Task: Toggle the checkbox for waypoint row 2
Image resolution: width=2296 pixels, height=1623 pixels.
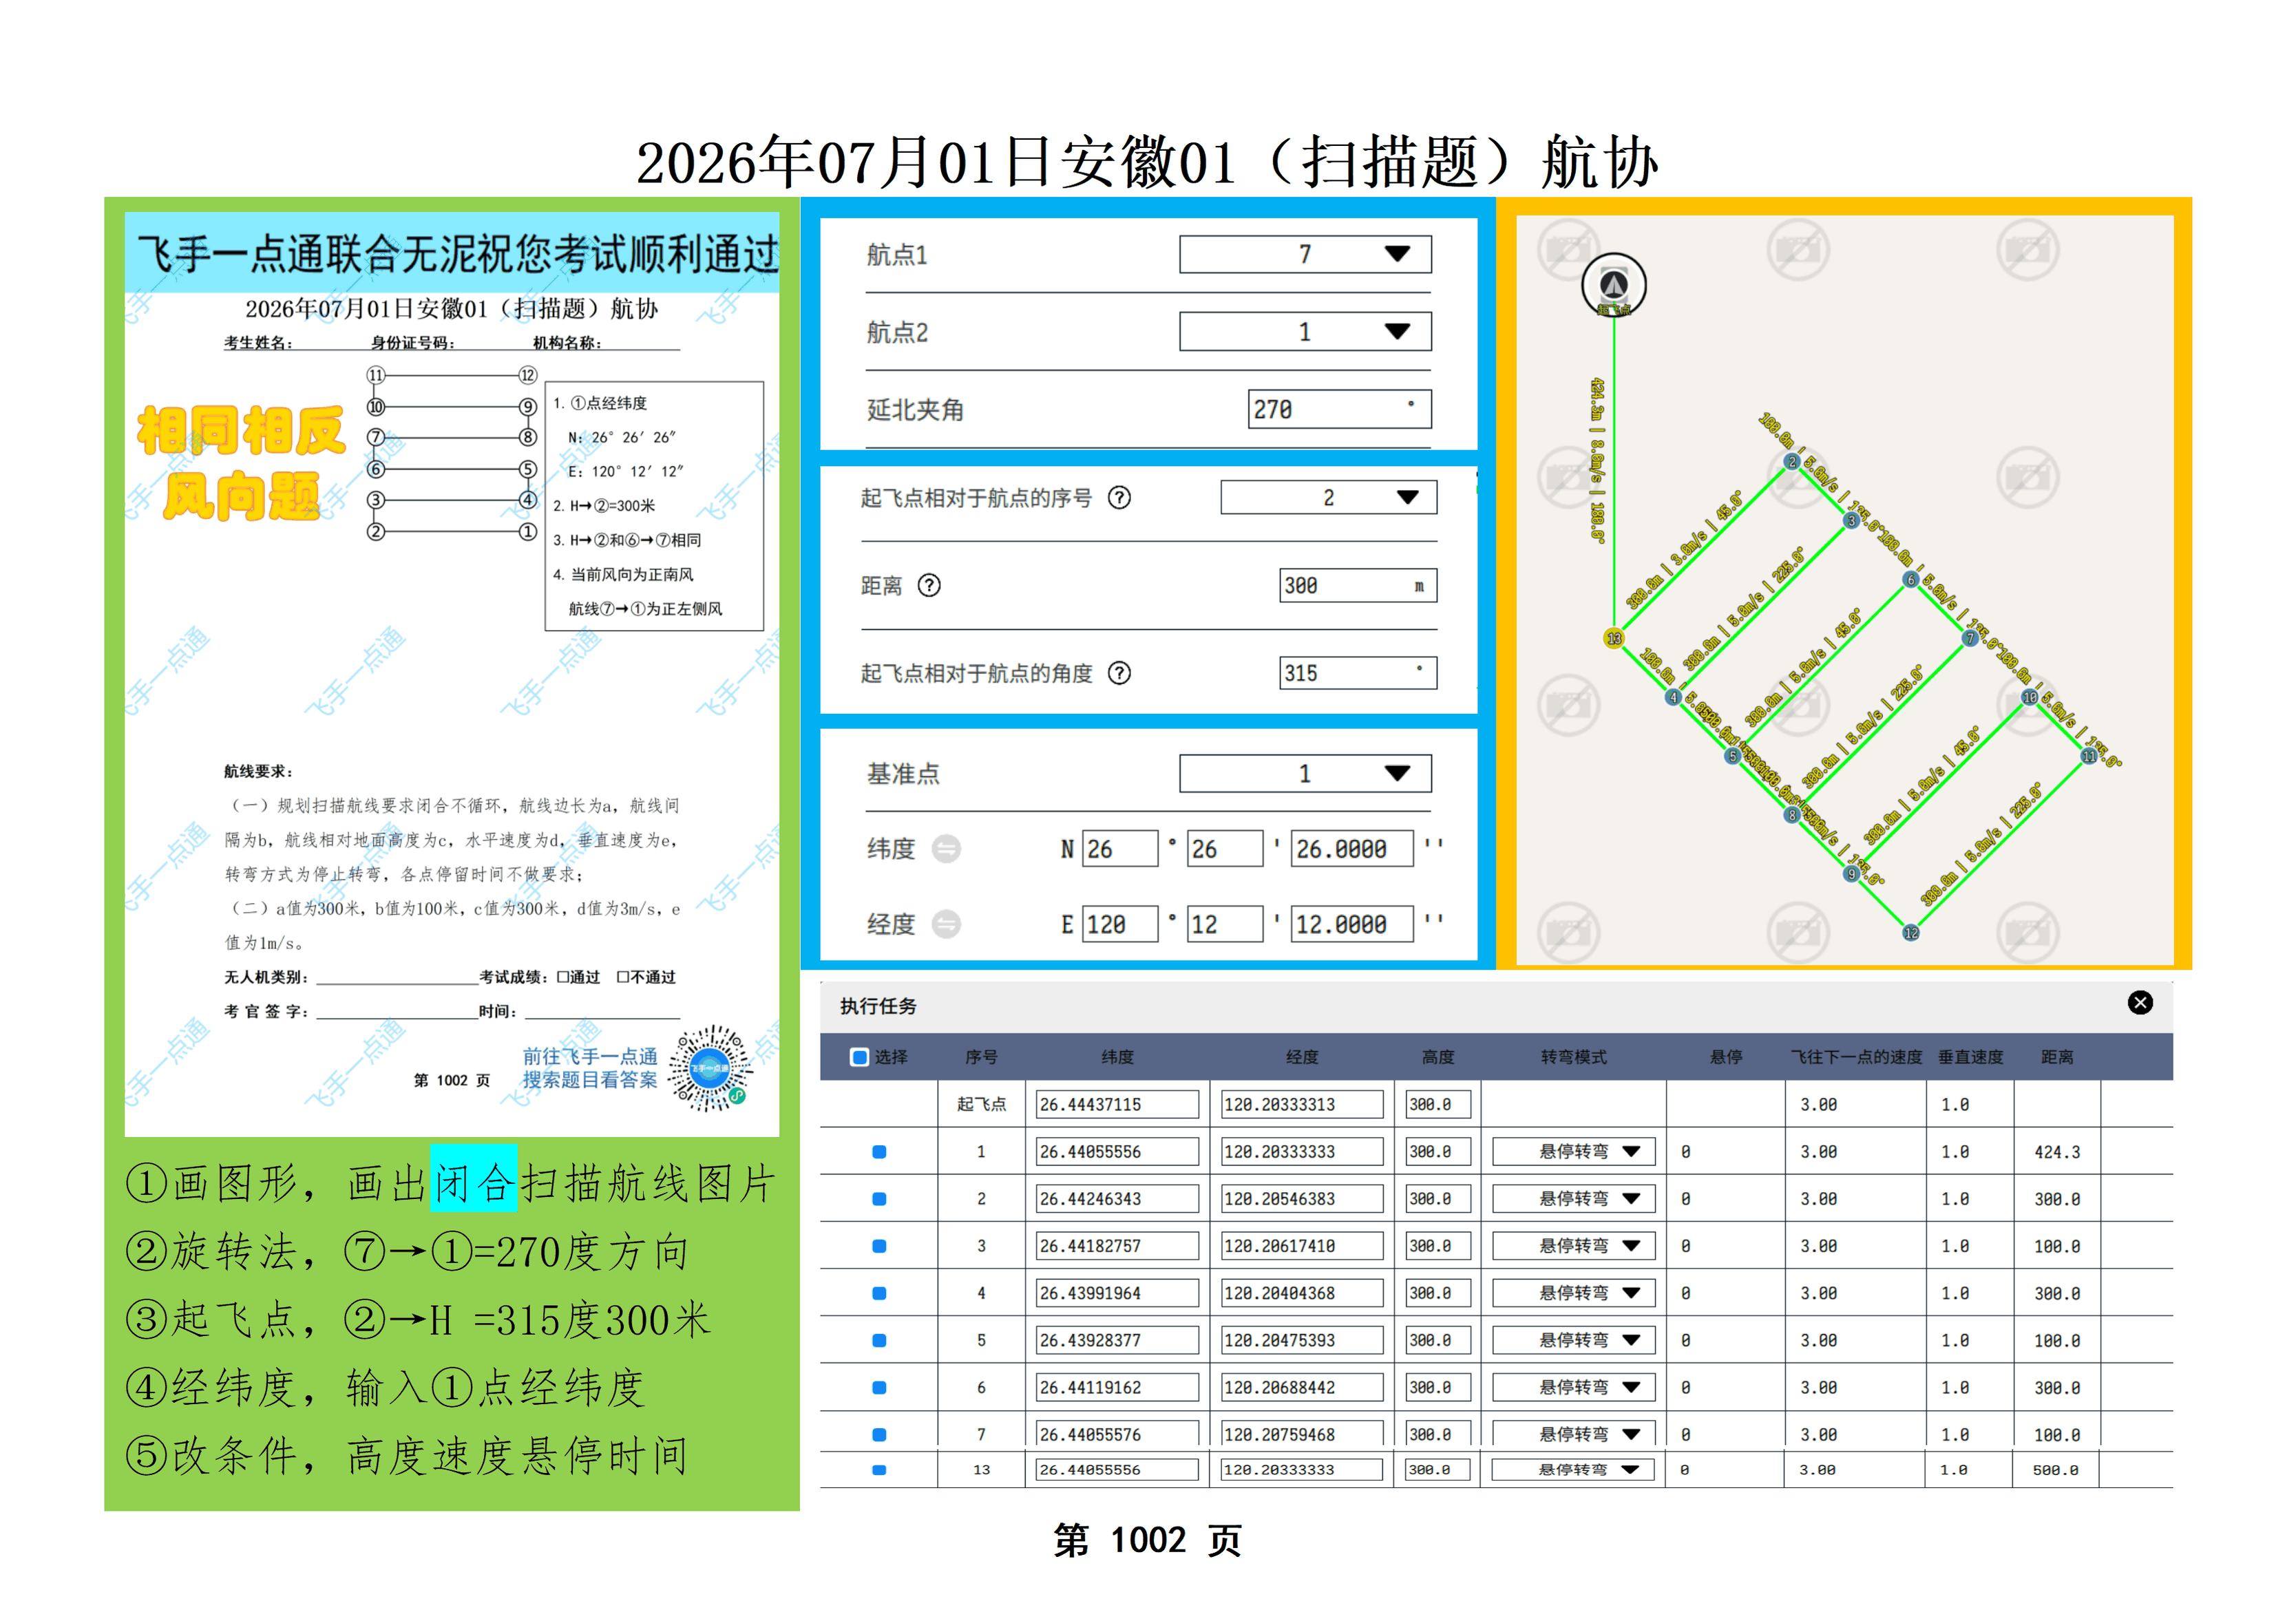Action: 879,1199
